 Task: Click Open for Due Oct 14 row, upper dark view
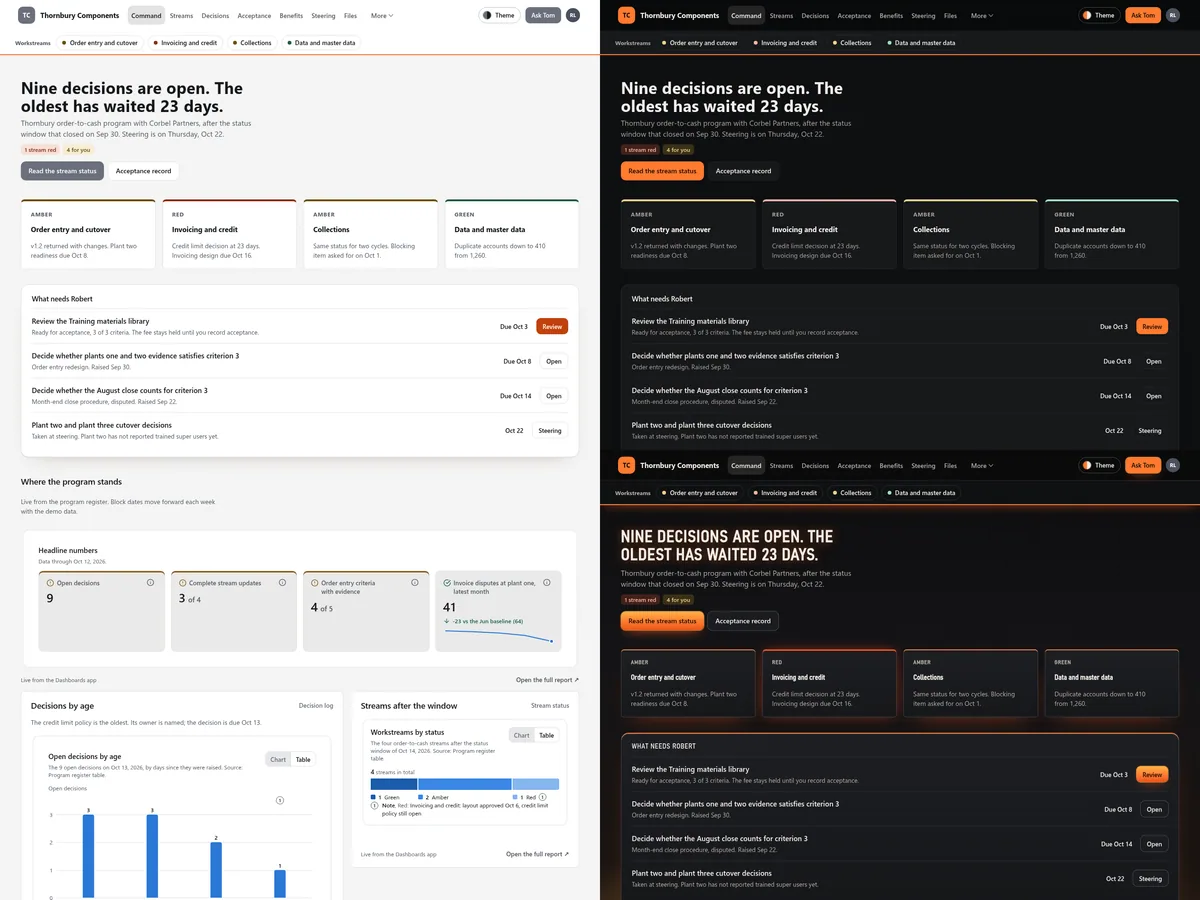click(1154, 396)
